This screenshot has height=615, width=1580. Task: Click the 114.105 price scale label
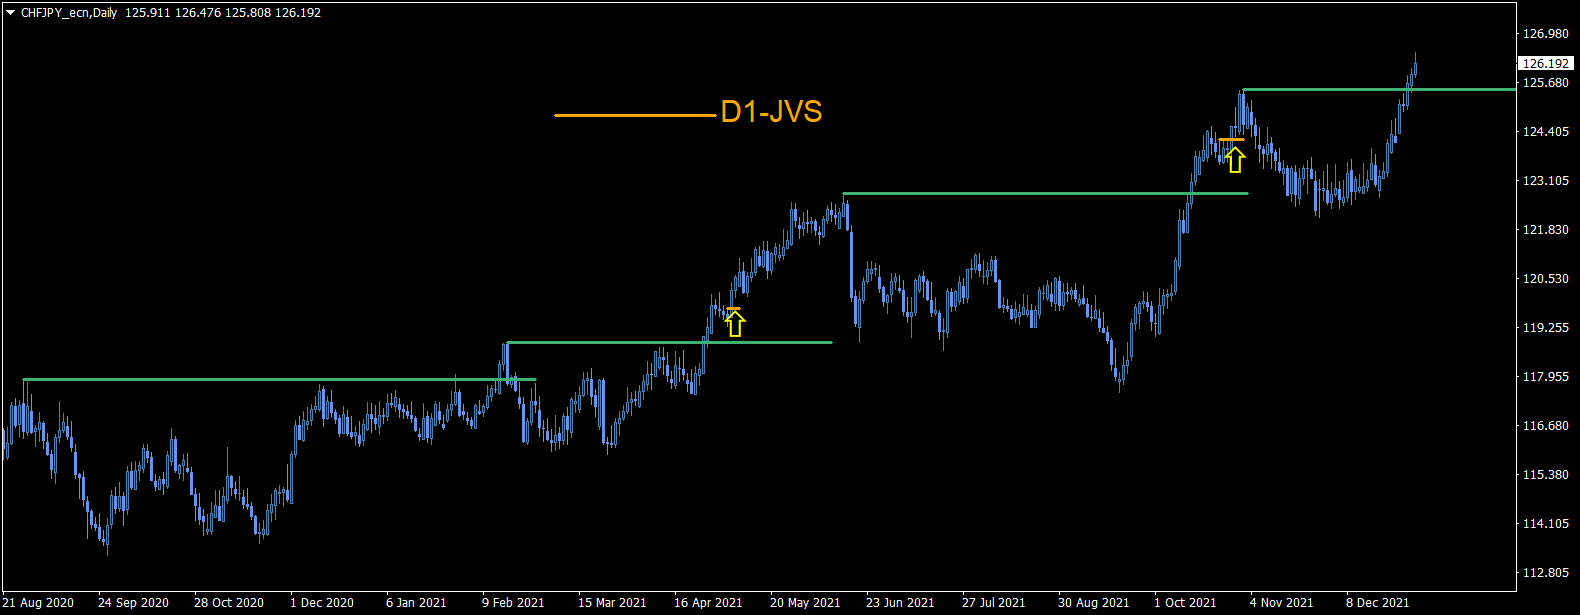tap(1546, 524)
